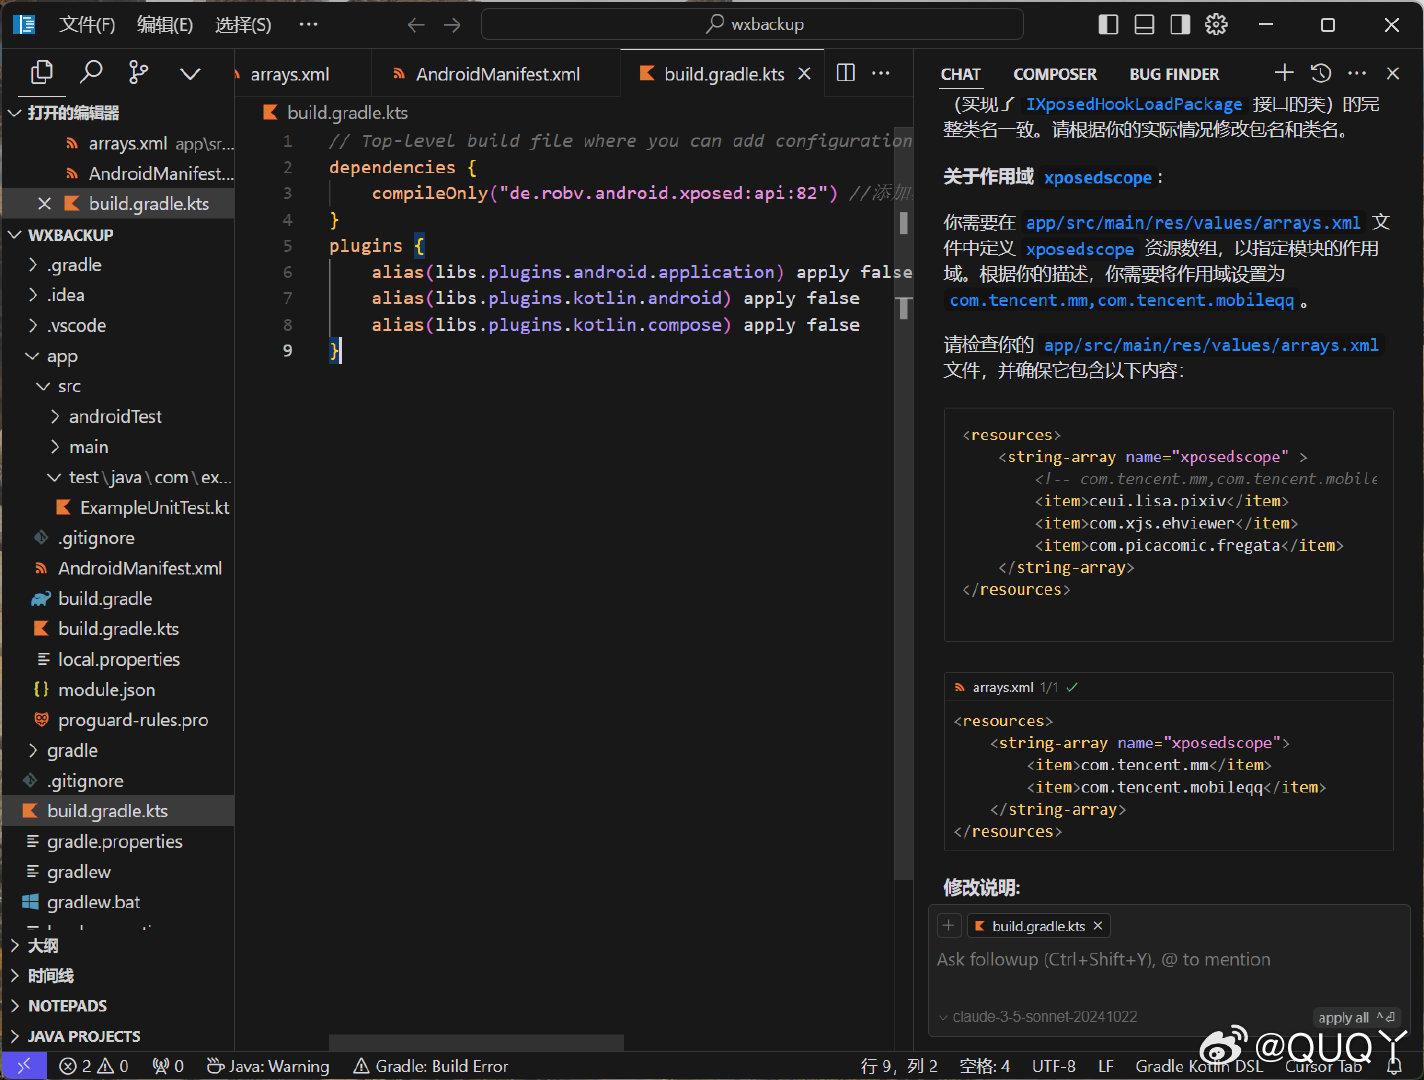
Task: Select the claude-3-5-sonnet model dropdown
Action: coord(1037,1017)
